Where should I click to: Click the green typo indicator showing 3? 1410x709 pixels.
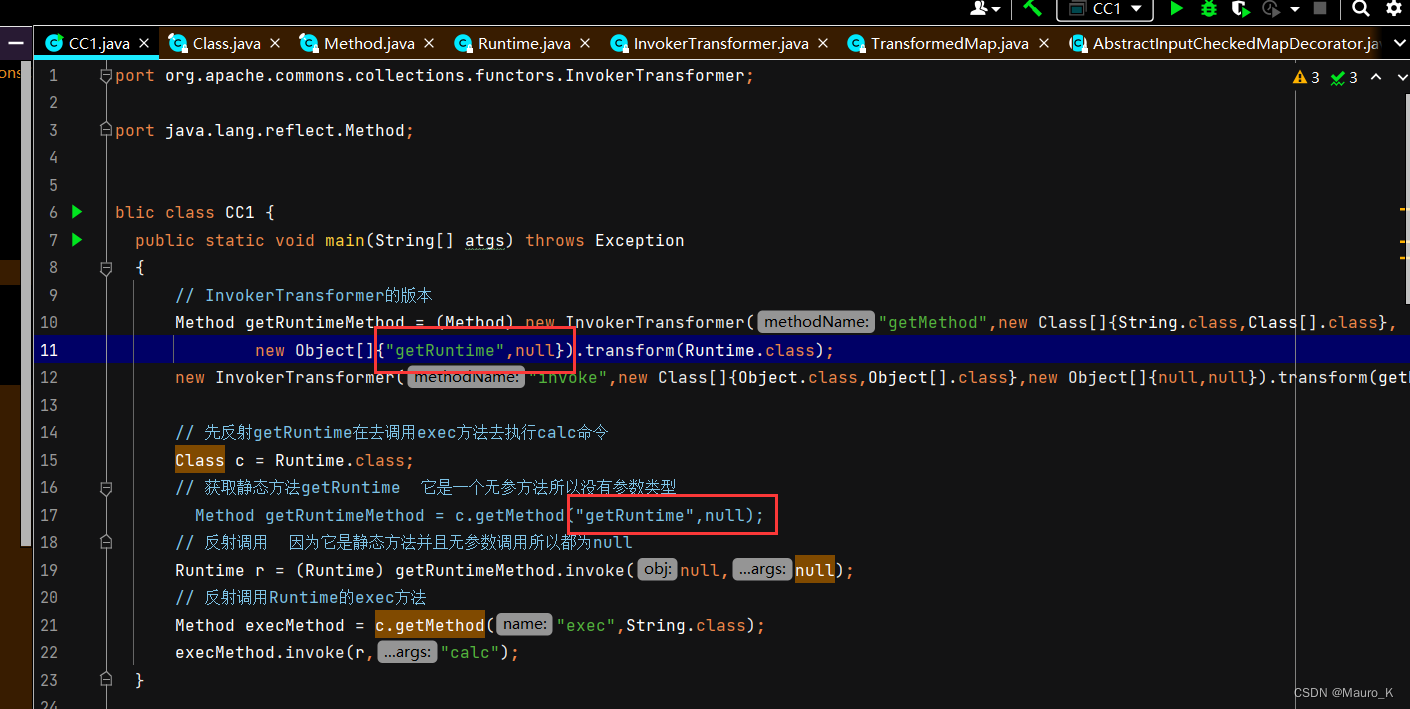[x=1344, y=77]
